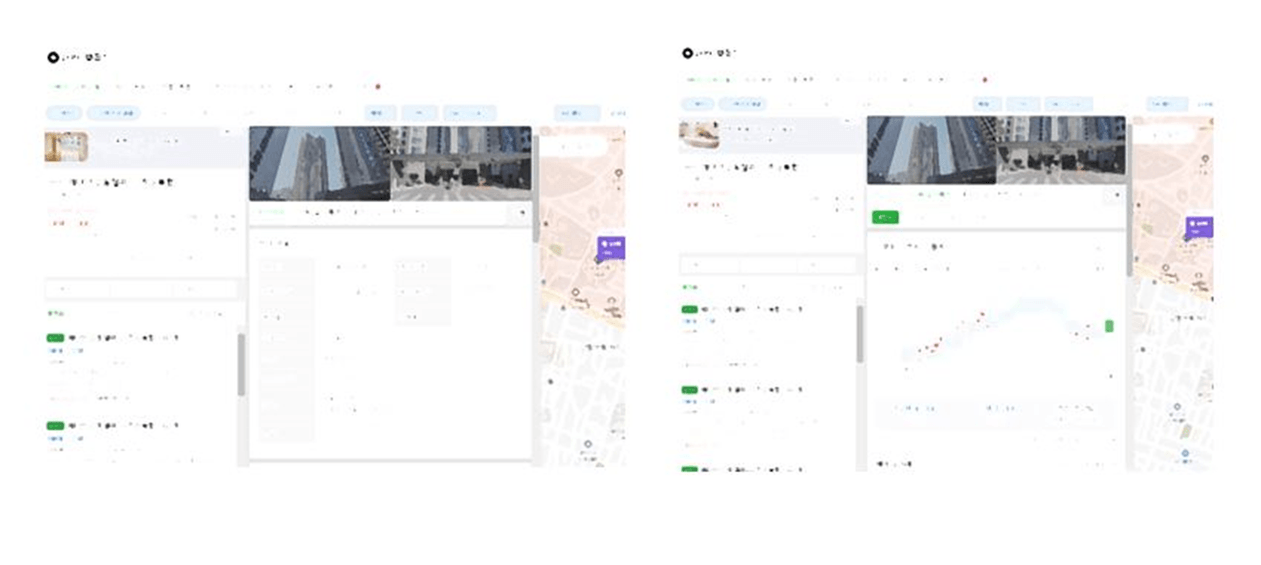Image resolution: width=1261 pixels, height=565 pixels.
Task: Click the round black logo in left screenshot
Action: click(x=53, y=57)
